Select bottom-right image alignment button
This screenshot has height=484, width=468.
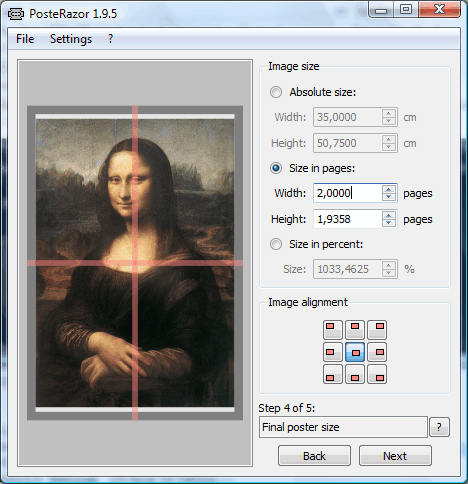pos(377,374)
